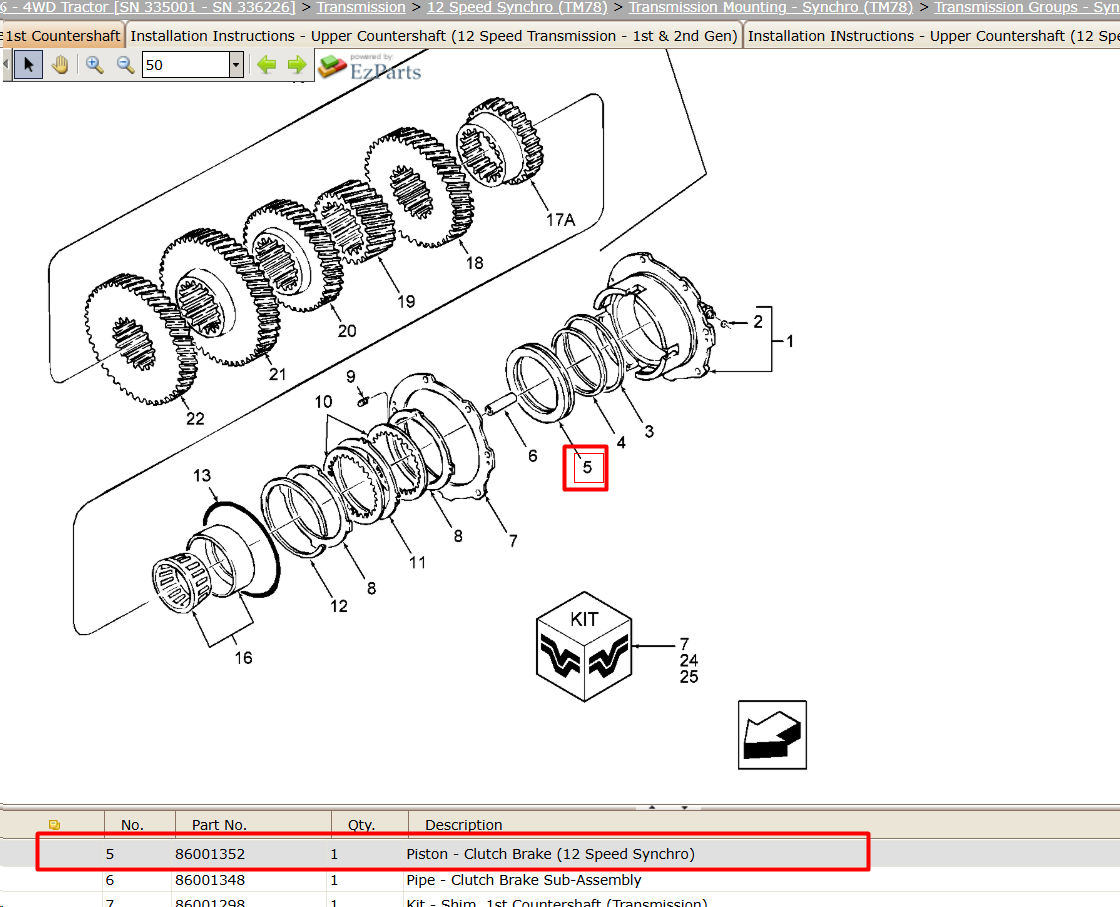Open the Transmission breadcrumb link
Screen dimensions: 1120x907
pyautogui.click(x=361, y=7)
